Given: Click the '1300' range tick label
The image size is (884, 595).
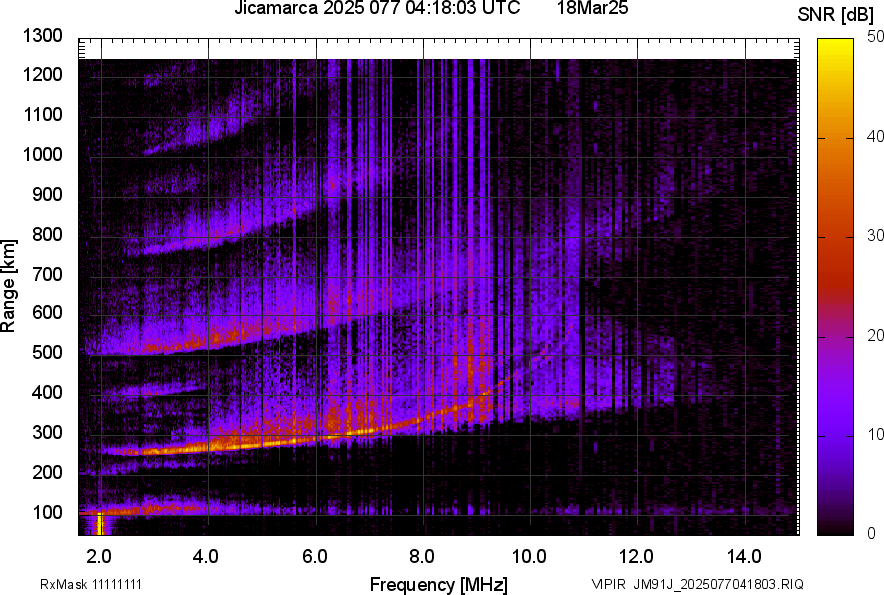Looking at the screenshot, I should click(x=42, y=36).
